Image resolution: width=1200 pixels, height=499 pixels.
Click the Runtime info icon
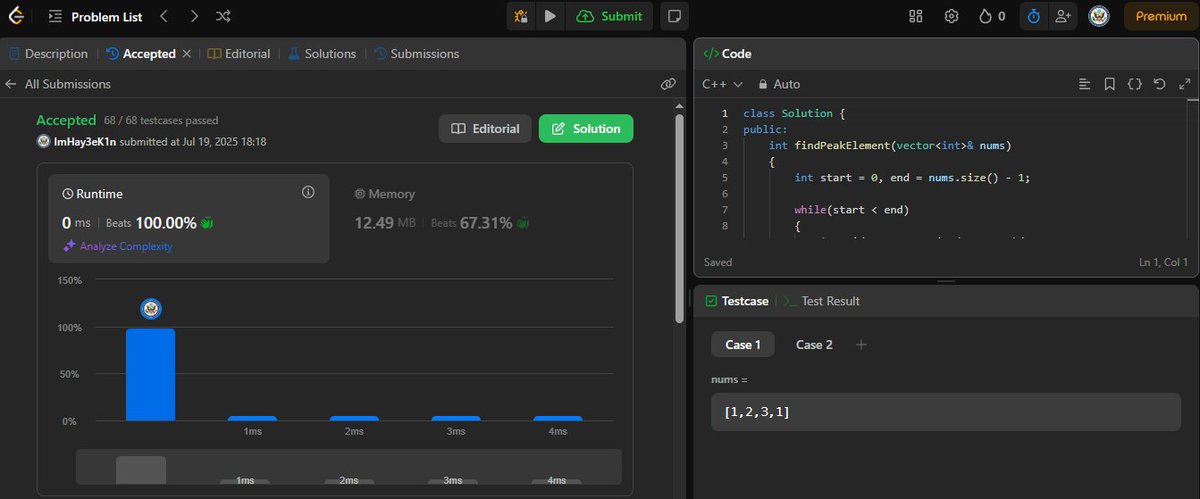tap(308, 192)
